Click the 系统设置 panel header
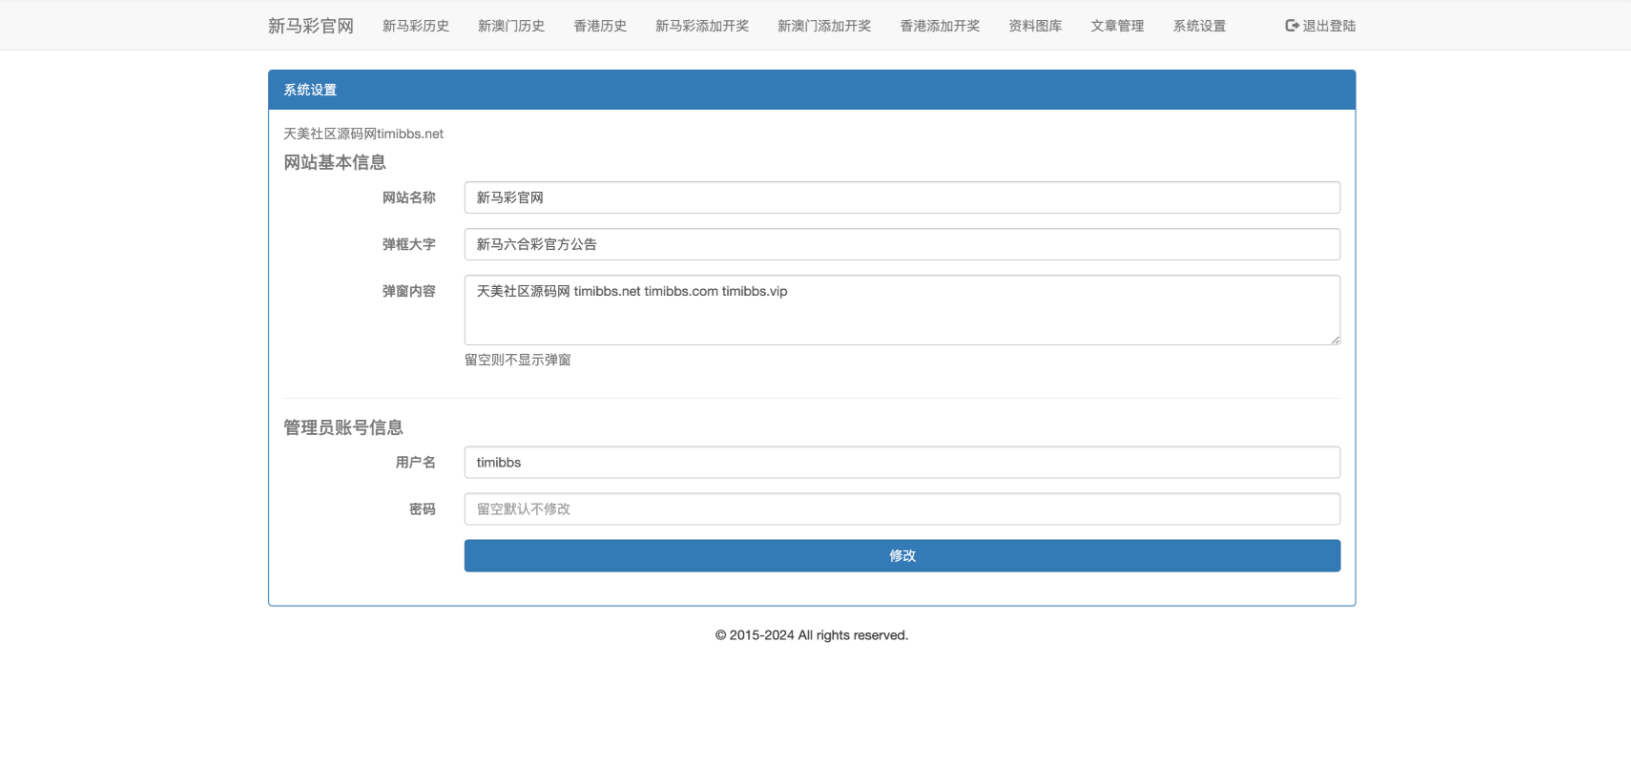This screenshot has height=758, width=1631. (x=812, y=90)
